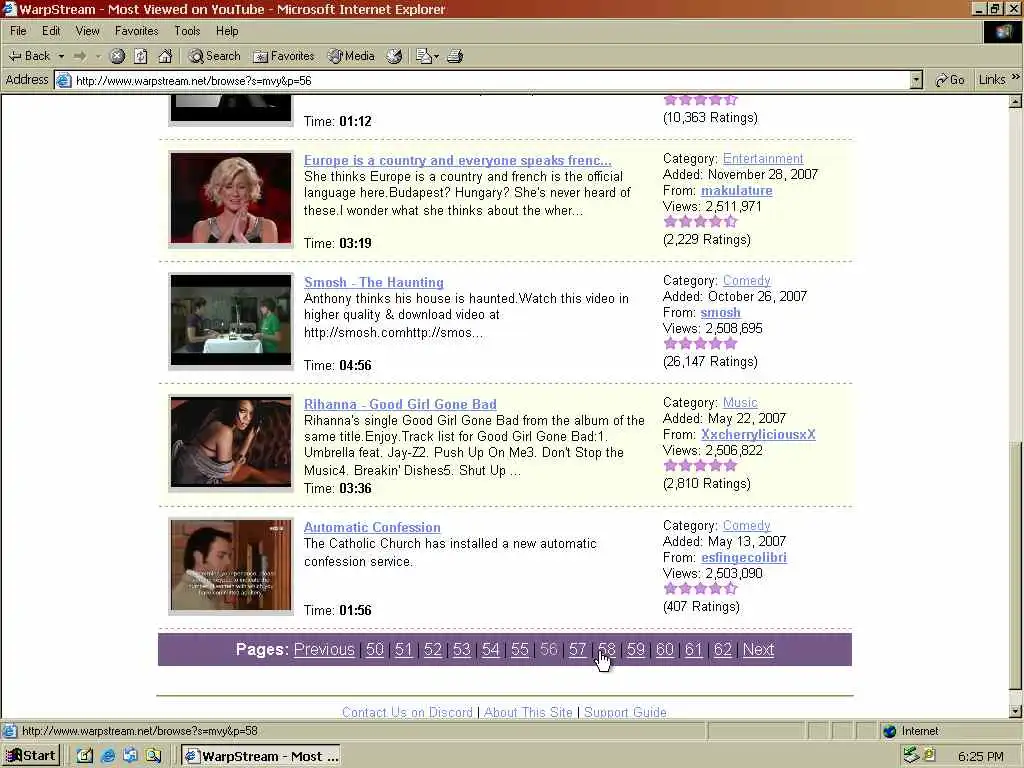The width and height of the screenshot is (1024, 768).
Task: Open uploader XxcherryliciousxX profile link
Action: (x=758, y=434)
